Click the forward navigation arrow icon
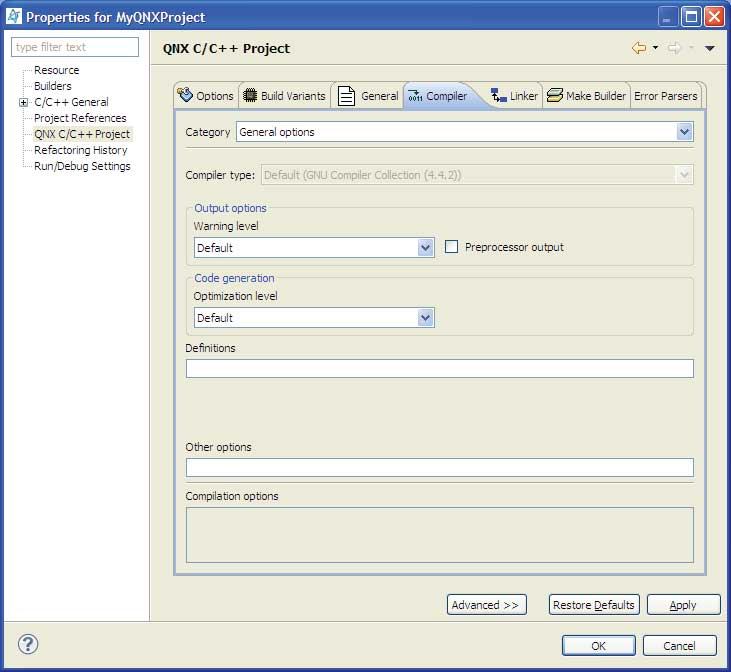The width and height of the screenshot is (731, 672). pyautogui.click(x=673, y=48)
